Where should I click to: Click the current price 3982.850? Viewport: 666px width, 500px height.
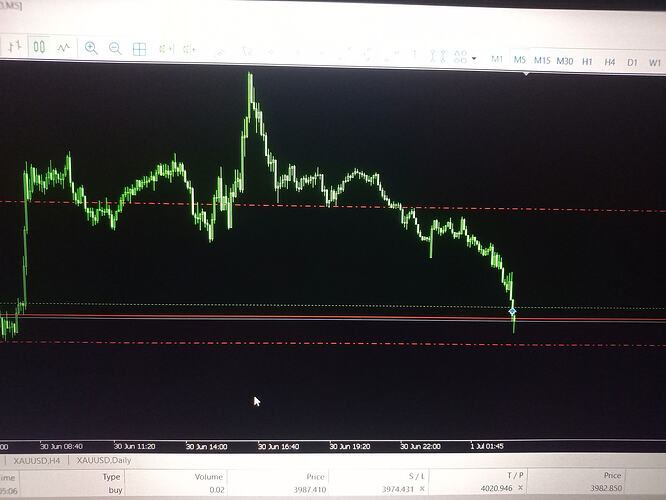606,489
